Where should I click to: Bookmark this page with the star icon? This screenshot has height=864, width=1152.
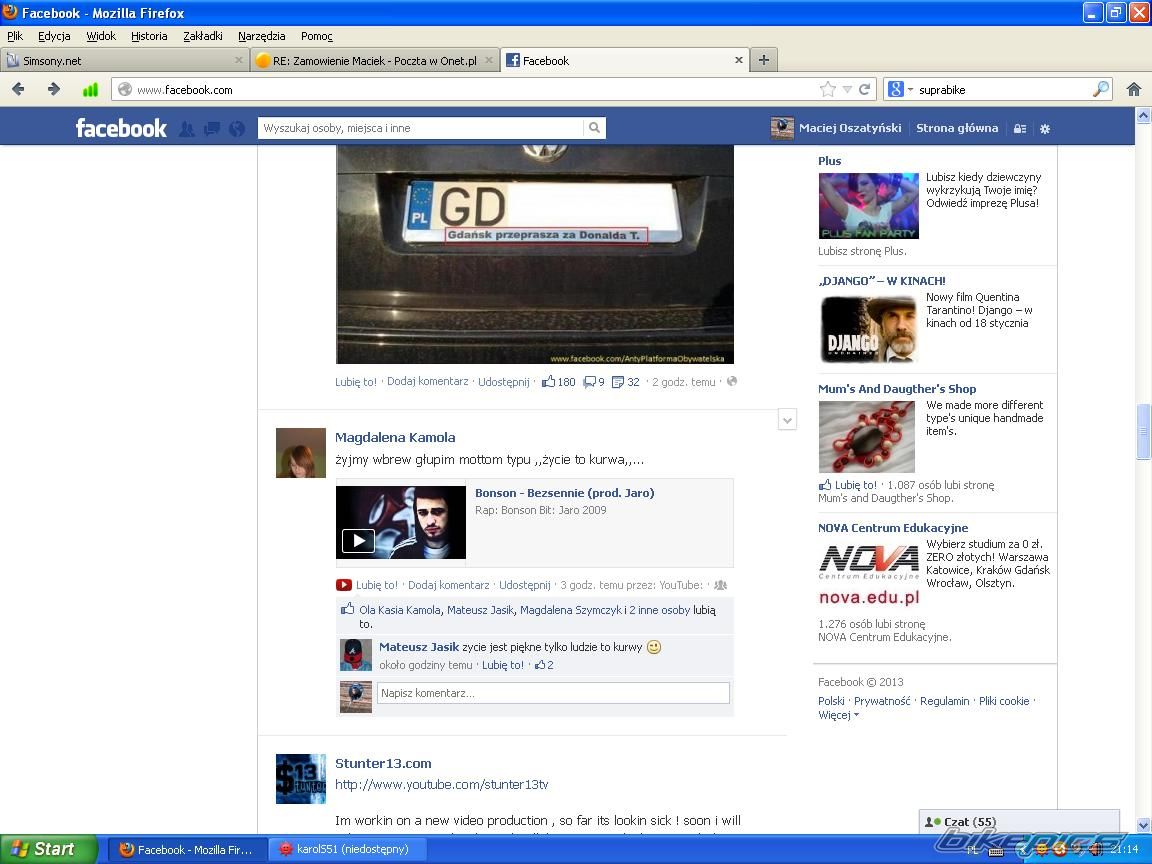(827, 89)
